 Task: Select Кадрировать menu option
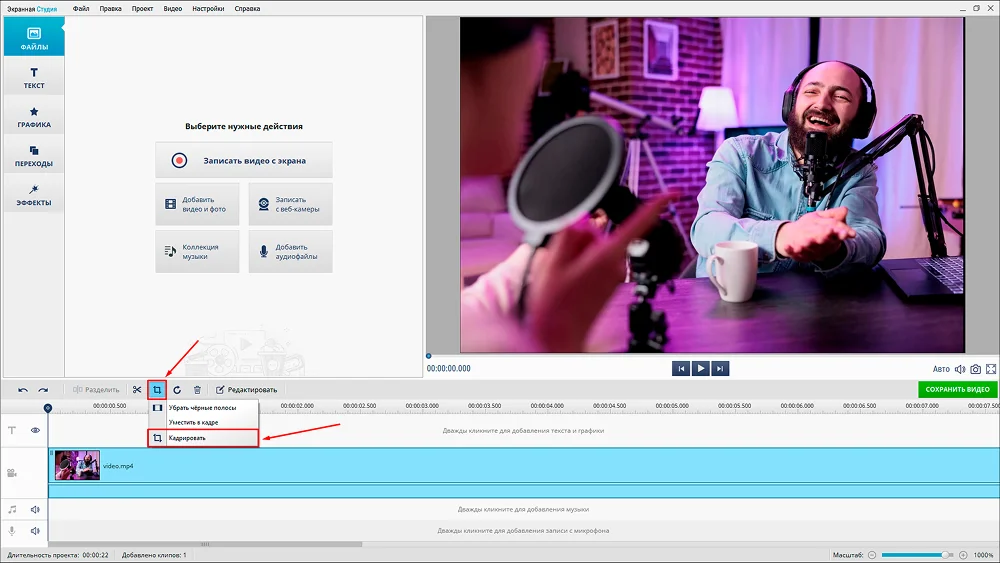[x=203, y=438]
